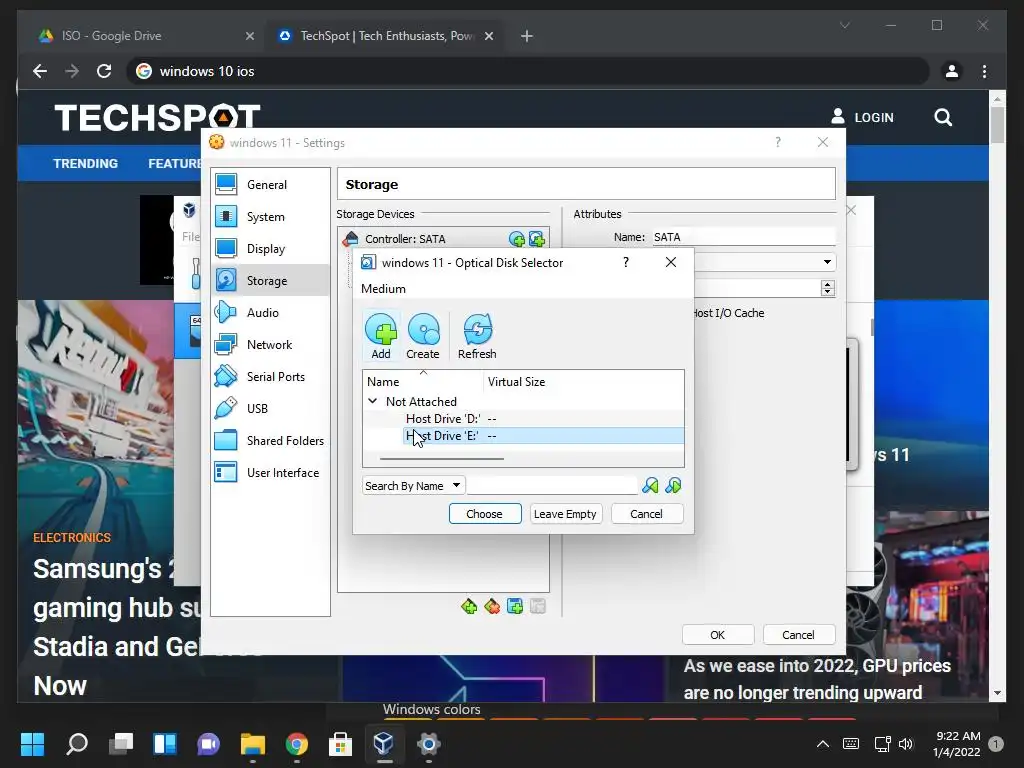Open Display settings category
The height and width of the screenshot is (768, 1024).
click(270, 249)
